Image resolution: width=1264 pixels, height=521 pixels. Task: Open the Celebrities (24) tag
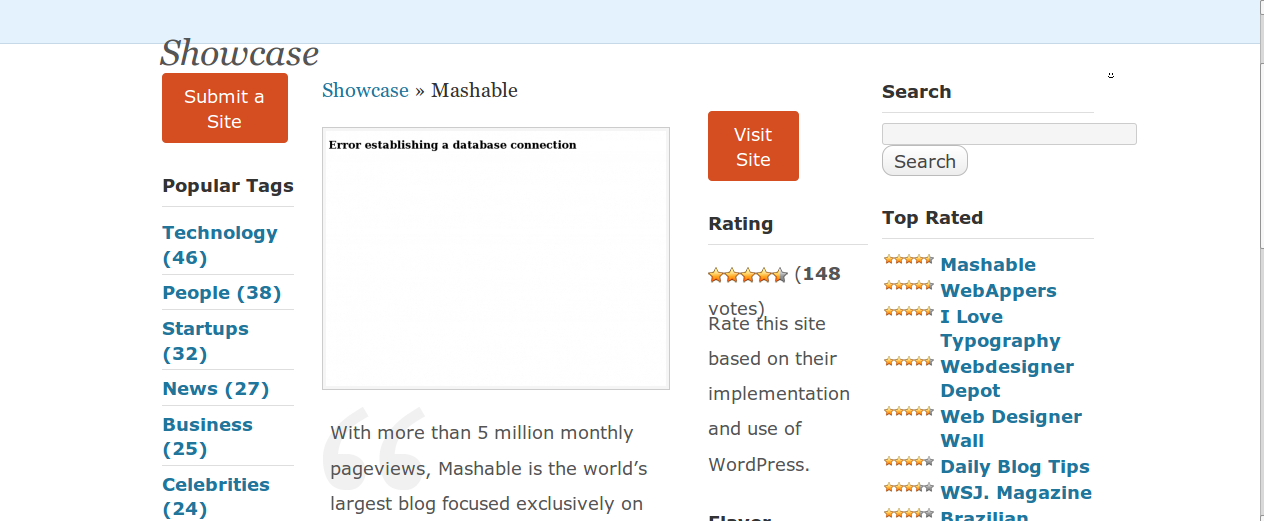216,497
